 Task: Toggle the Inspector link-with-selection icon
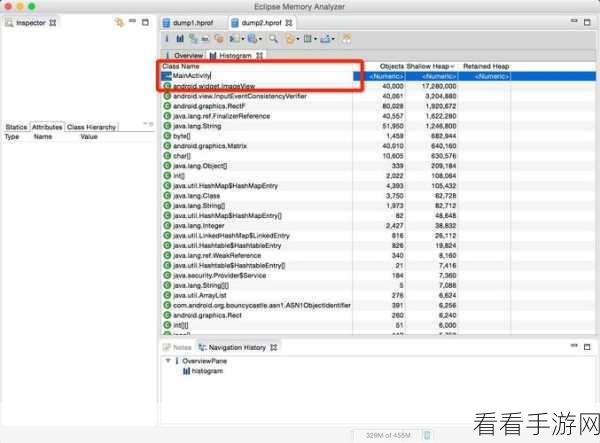[119, 23]
